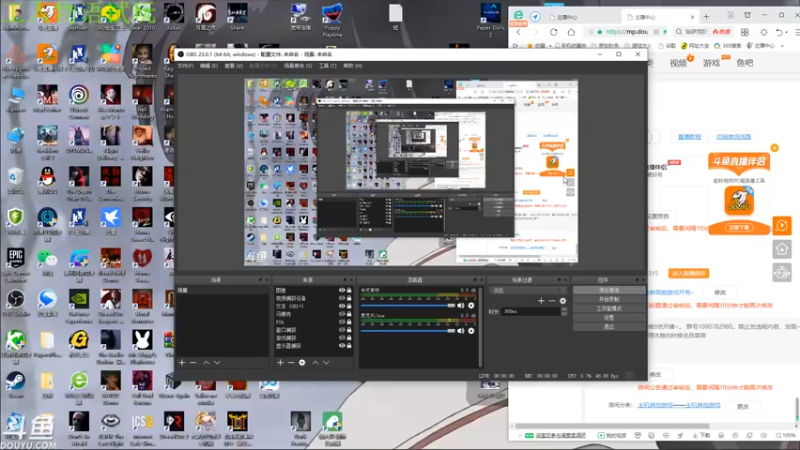Expand more bookmarks at bookmarks bar end
800x450 pixels.
[782, 46]
